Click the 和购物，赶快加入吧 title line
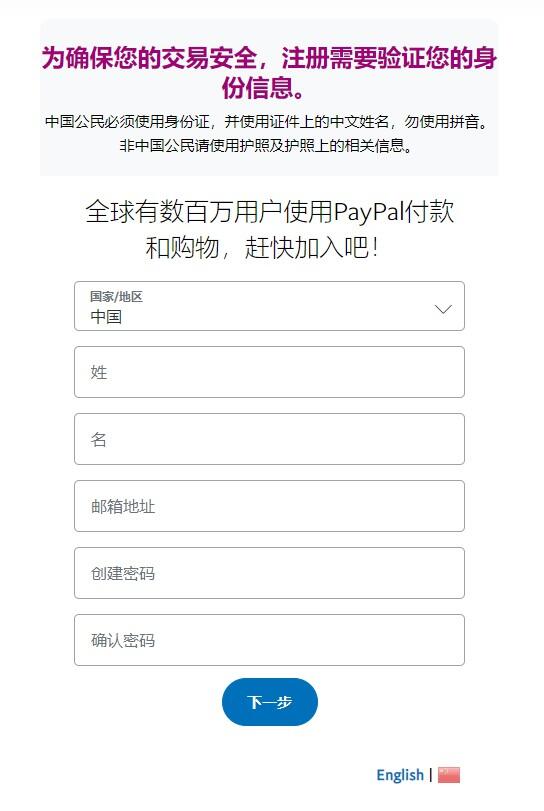Screen dimensions: 544x811 tap(262, 247)
